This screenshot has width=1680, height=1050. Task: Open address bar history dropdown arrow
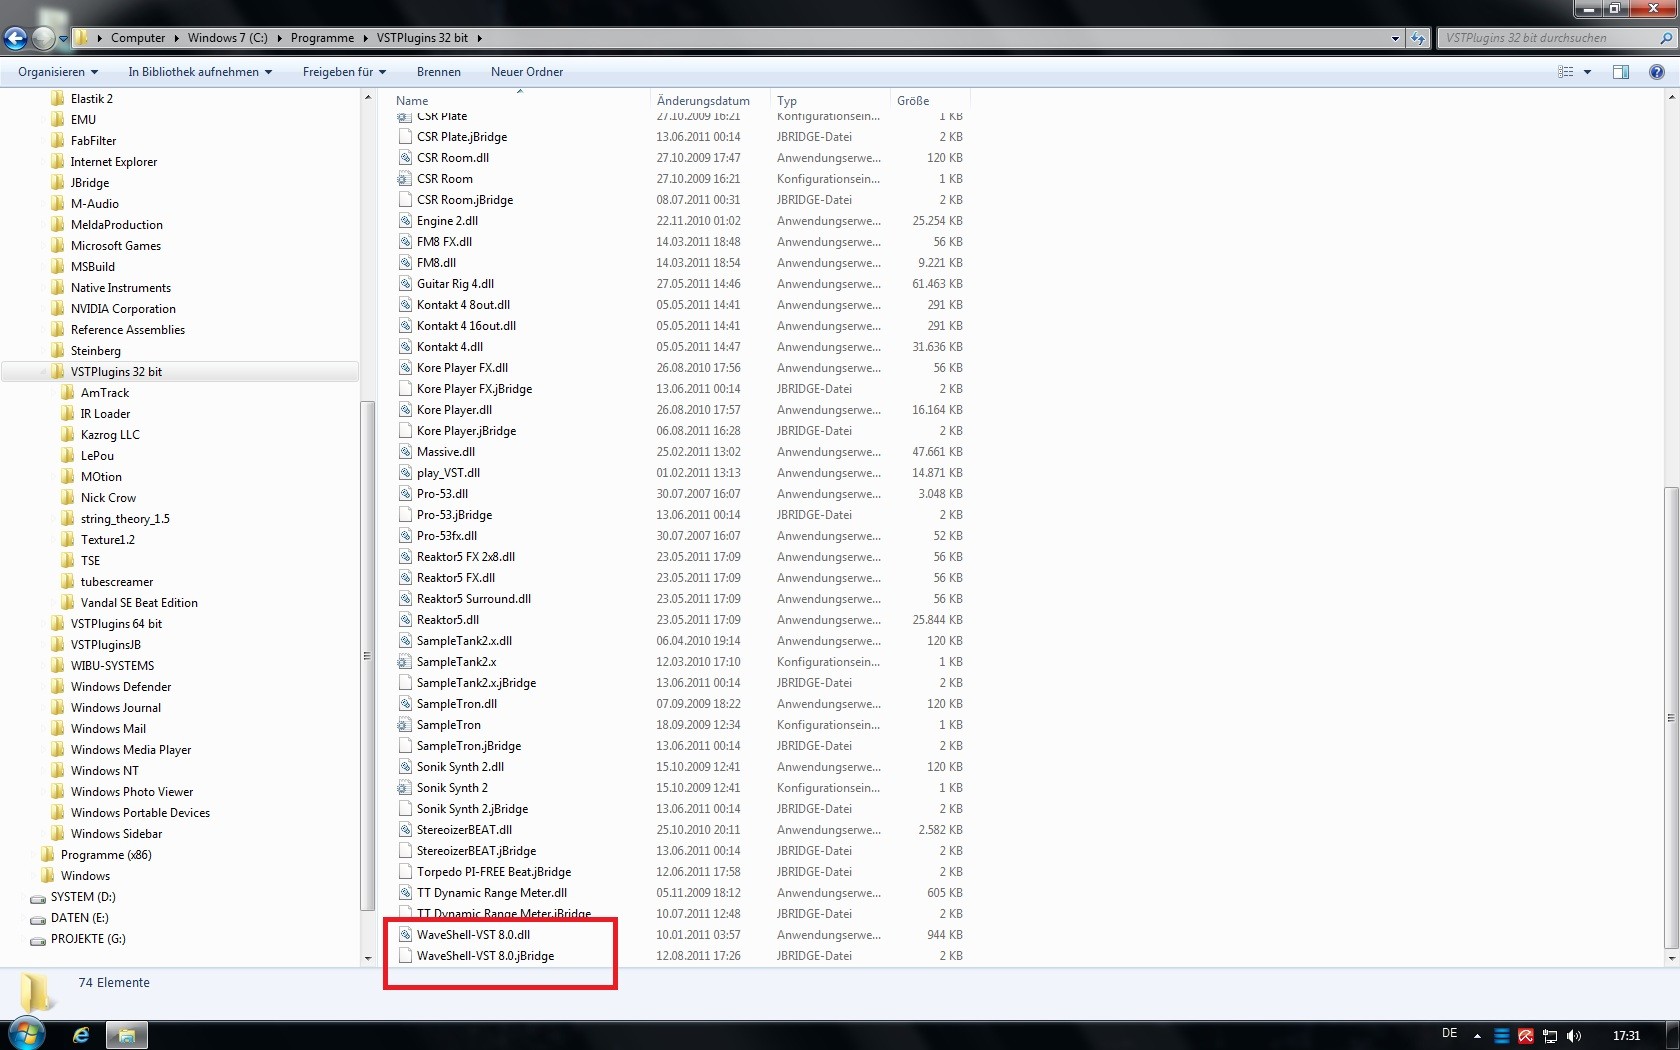pyautogui.click(x=1395, y=38)
